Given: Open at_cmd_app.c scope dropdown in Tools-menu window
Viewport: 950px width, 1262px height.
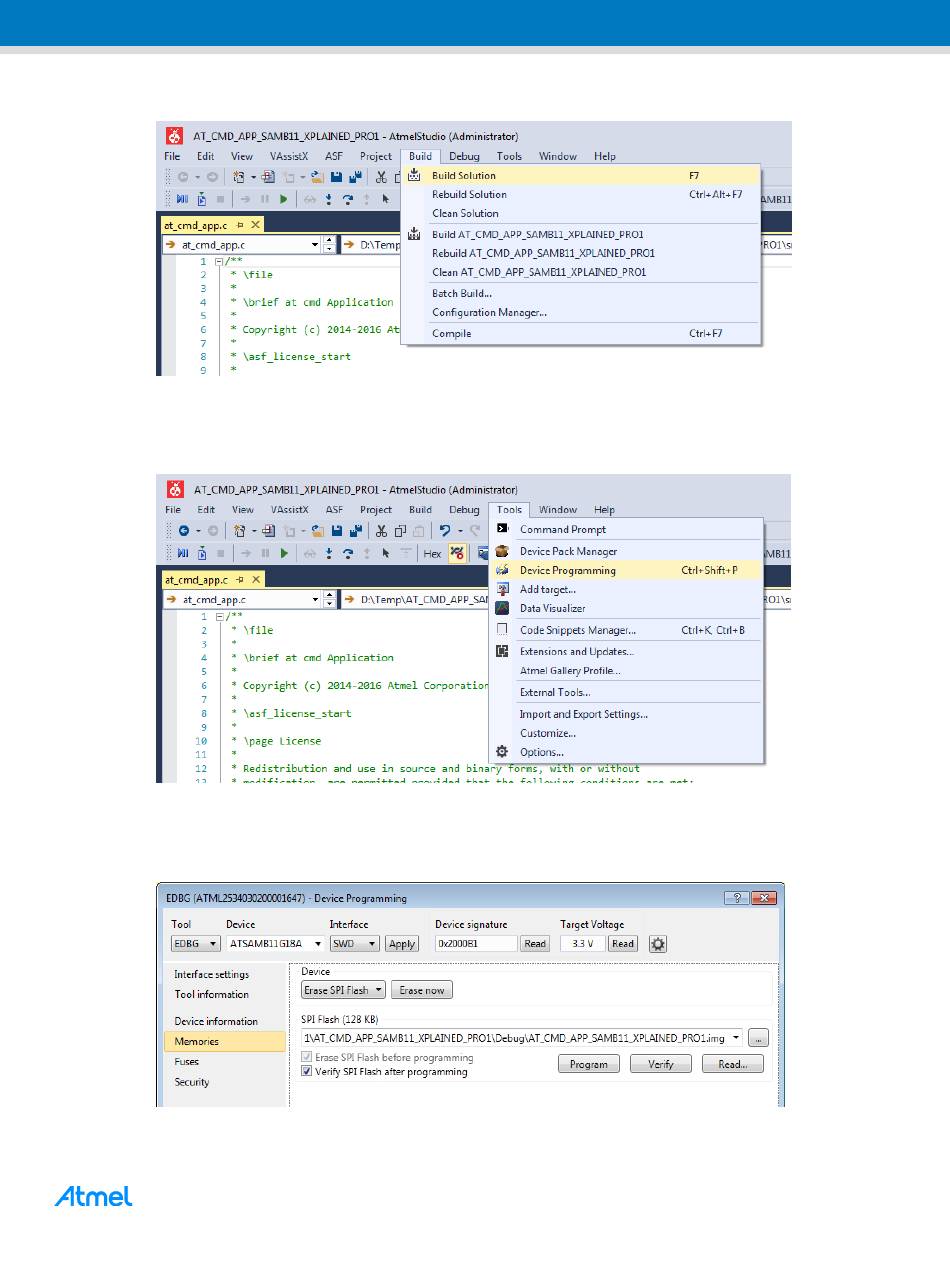Looking at the screenshot, I should coord(314,600).
